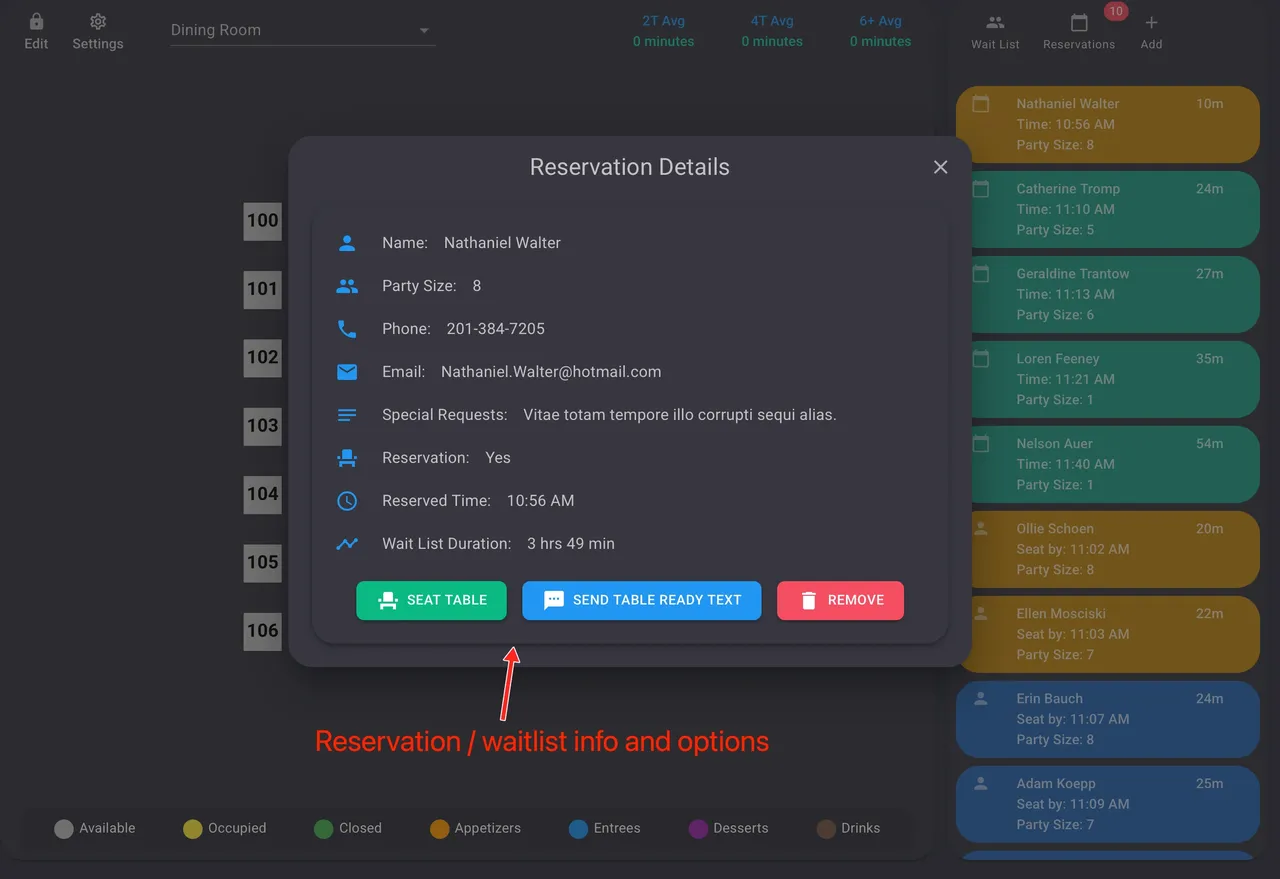Remove this reservation
1280x879 pixels.
(840, 600)
